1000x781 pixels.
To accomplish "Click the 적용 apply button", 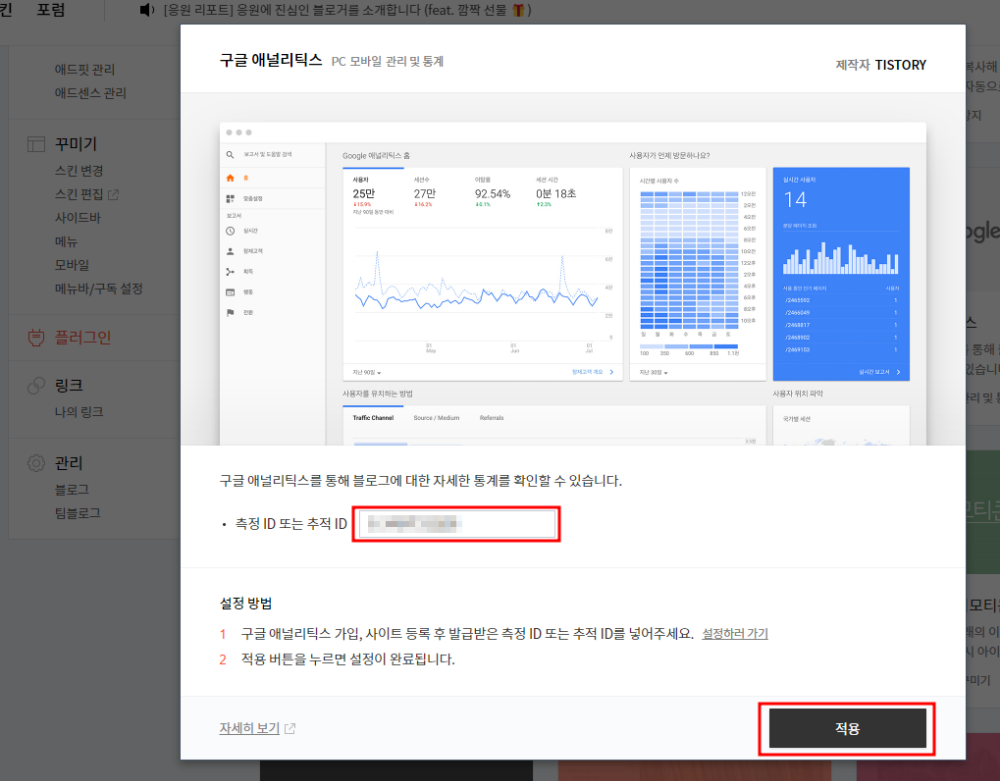I will coord(847,728).
